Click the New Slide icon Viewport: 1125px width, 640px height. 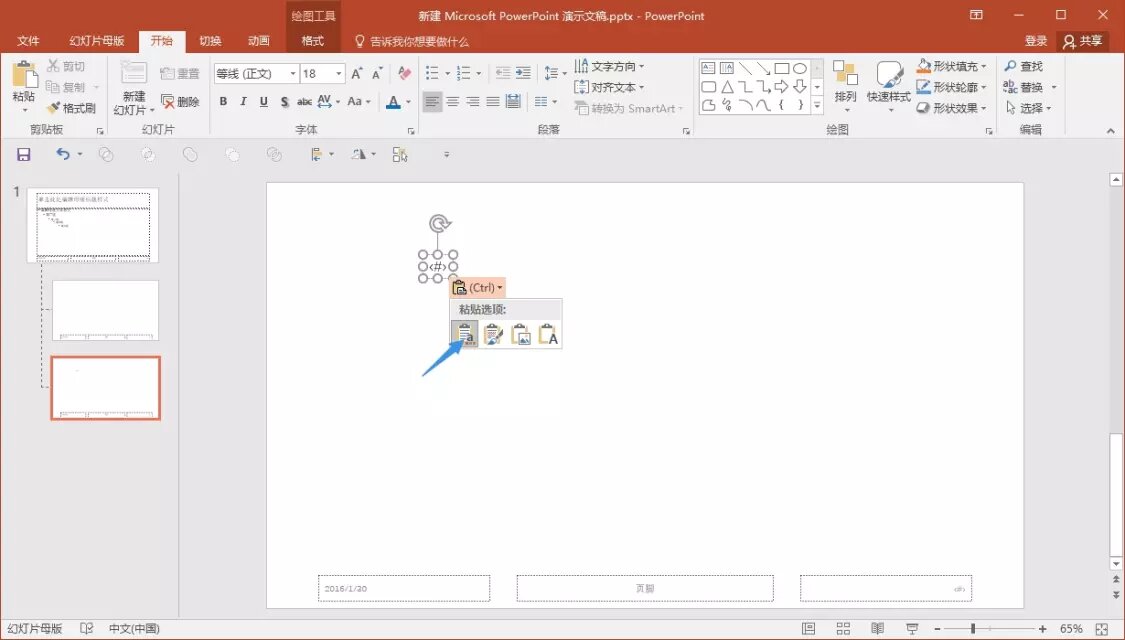(134, 72)
